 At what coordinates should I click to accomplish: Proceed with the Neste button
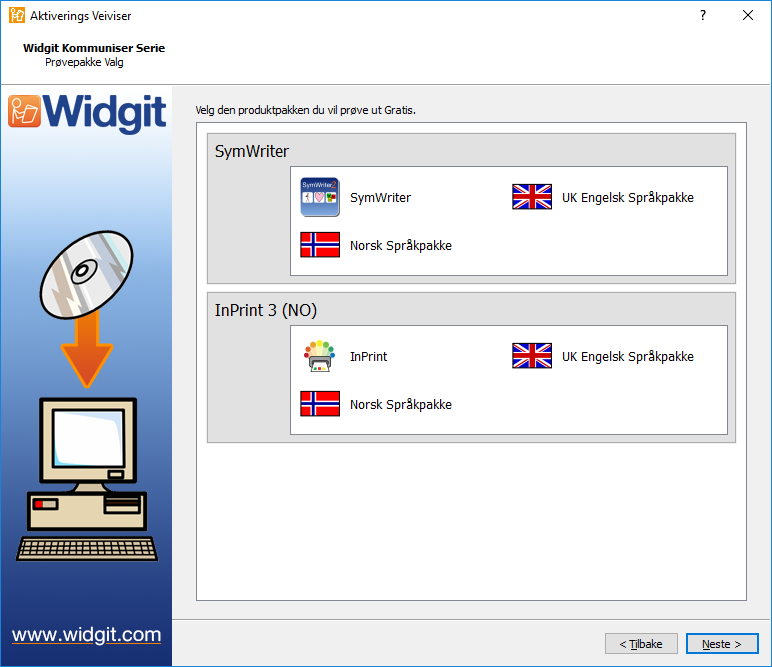(x=722, y=644)
